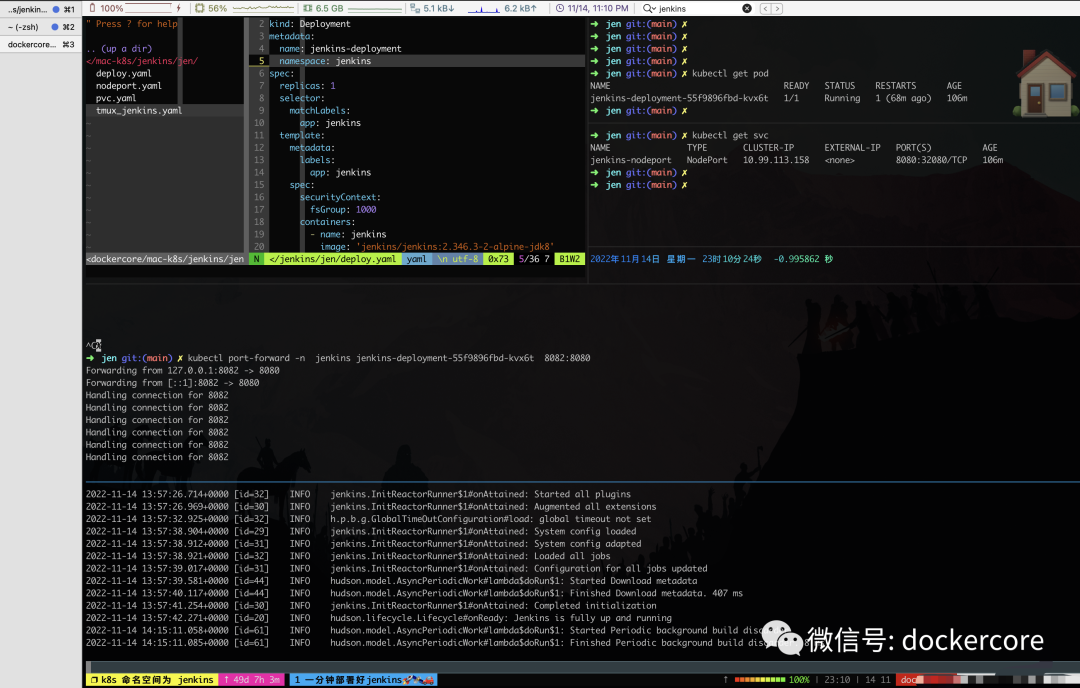Click 'Forwarding from 127.0.0.1:8082' line
The image size is (1080, 688).
[183, 371]
